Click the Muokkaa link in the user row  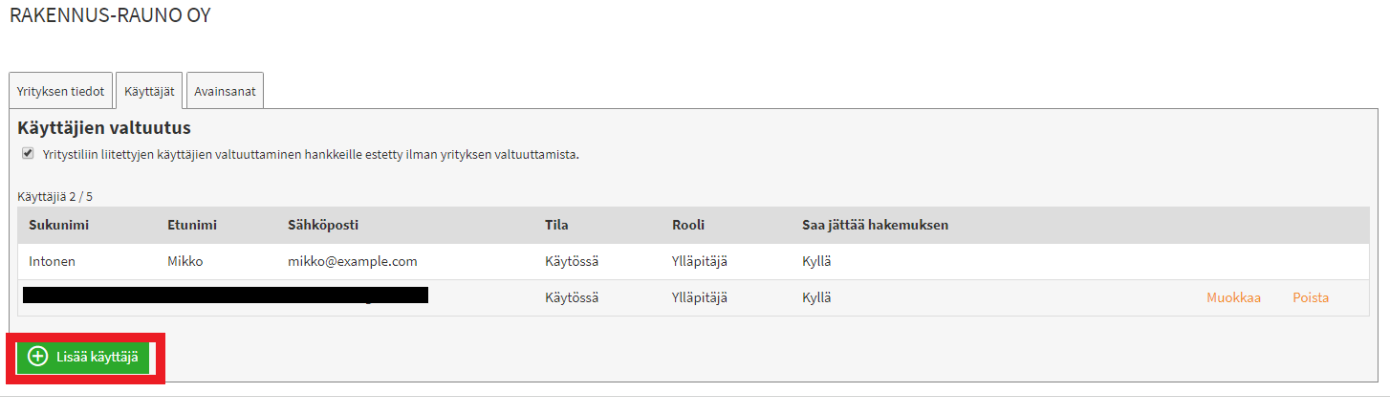tap(1233, 298)
